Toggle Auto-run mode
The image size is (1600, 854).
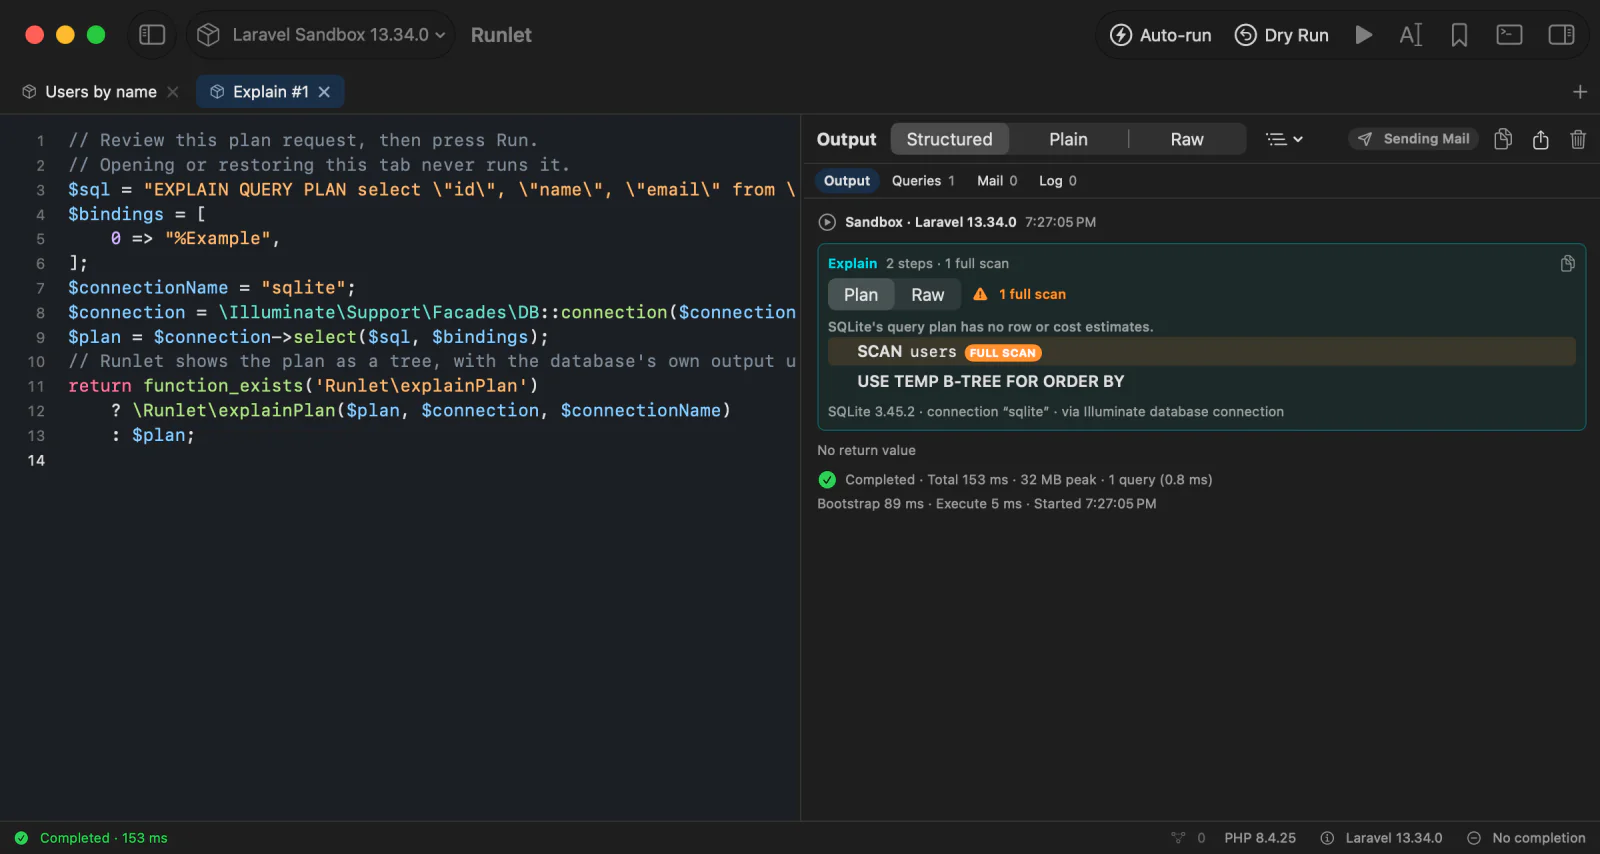1161,35
